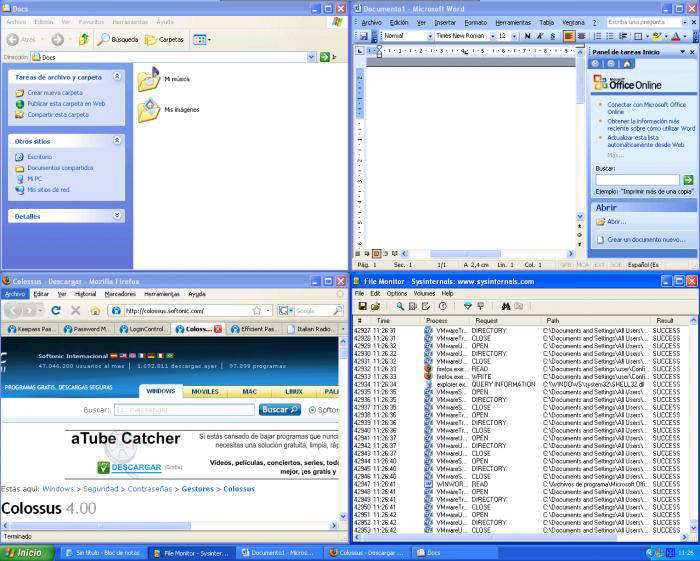Click the Inicio Start button
Image resolution: width=700 pixels, height=561 pixels.
pyautogui.click(x=27, y=553)
